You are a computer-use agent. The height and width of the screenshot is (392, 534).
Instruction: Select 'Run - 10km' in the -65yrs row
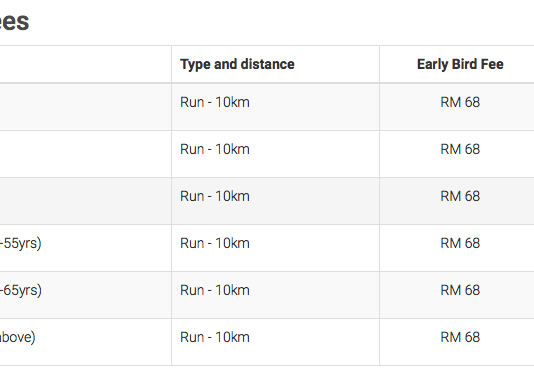[215, 290]
